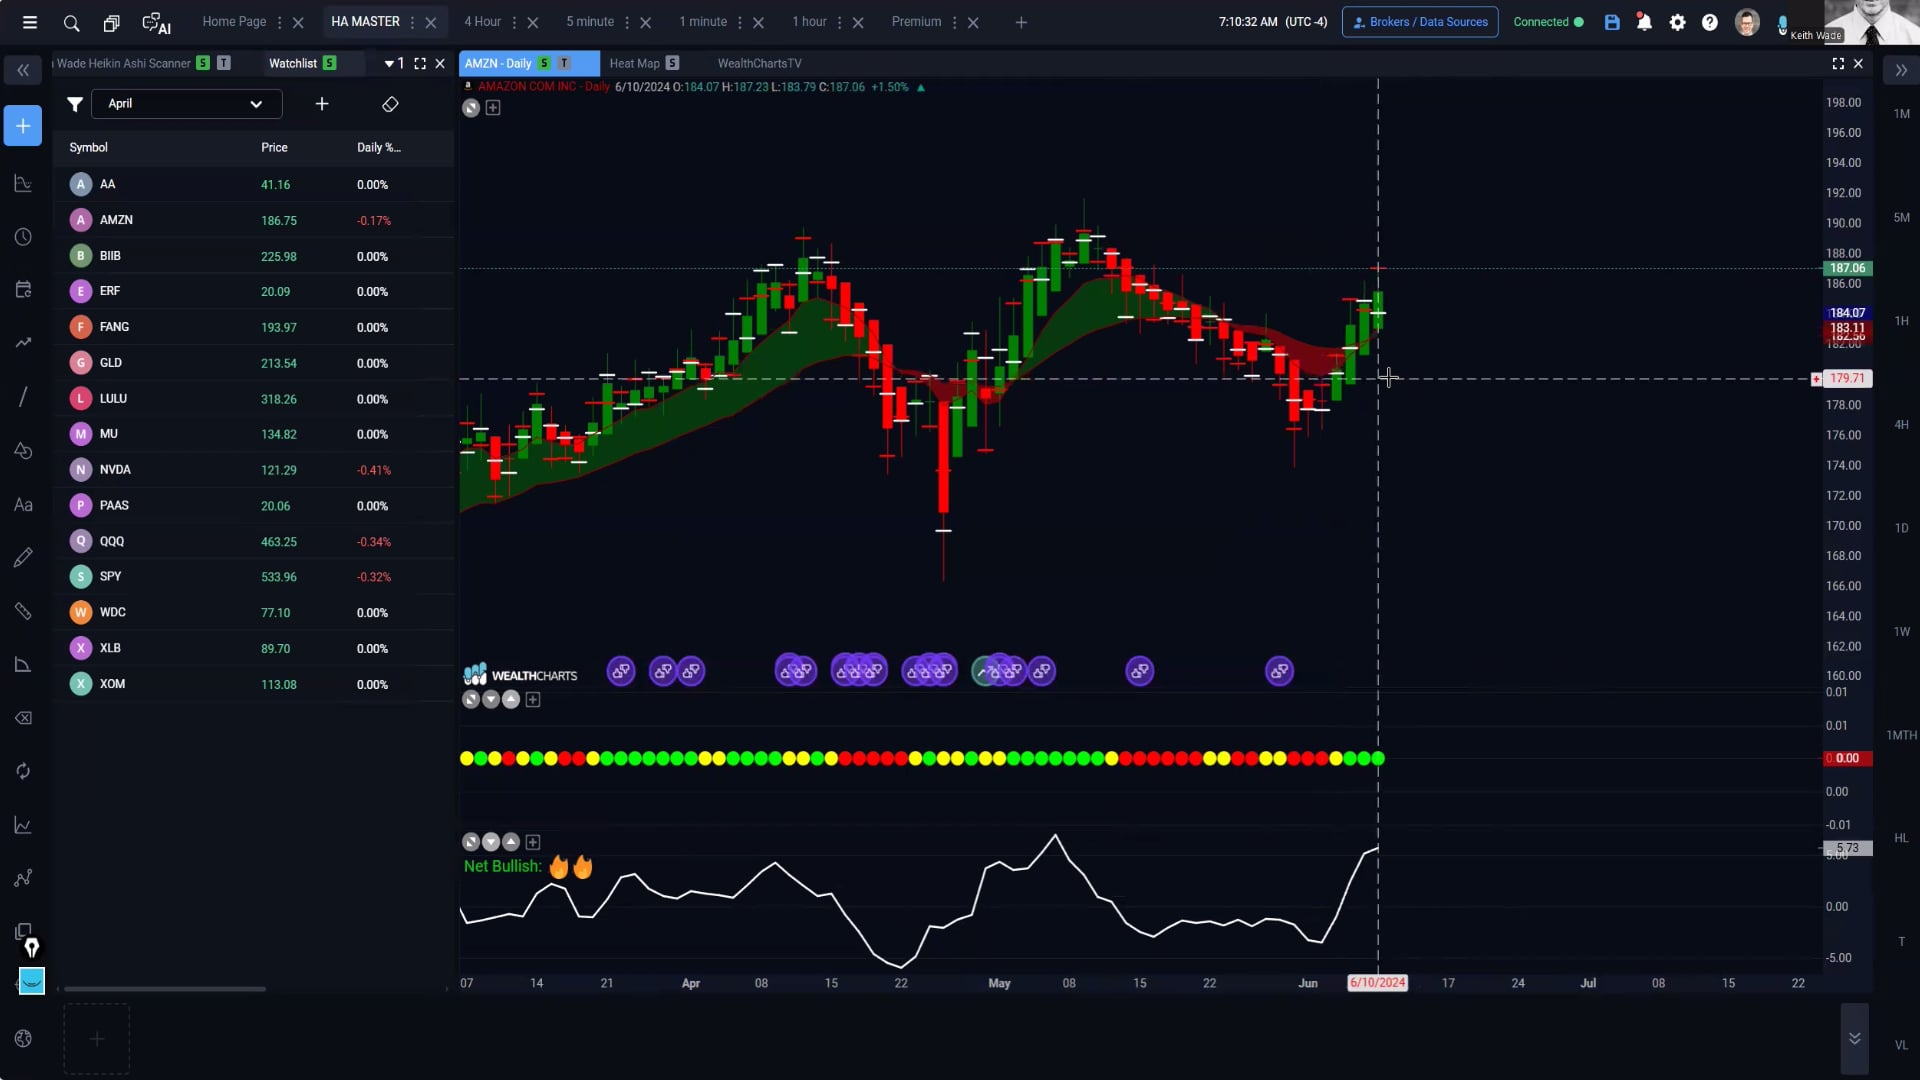Switch to the 4 Hour tab

pos(483,22)
